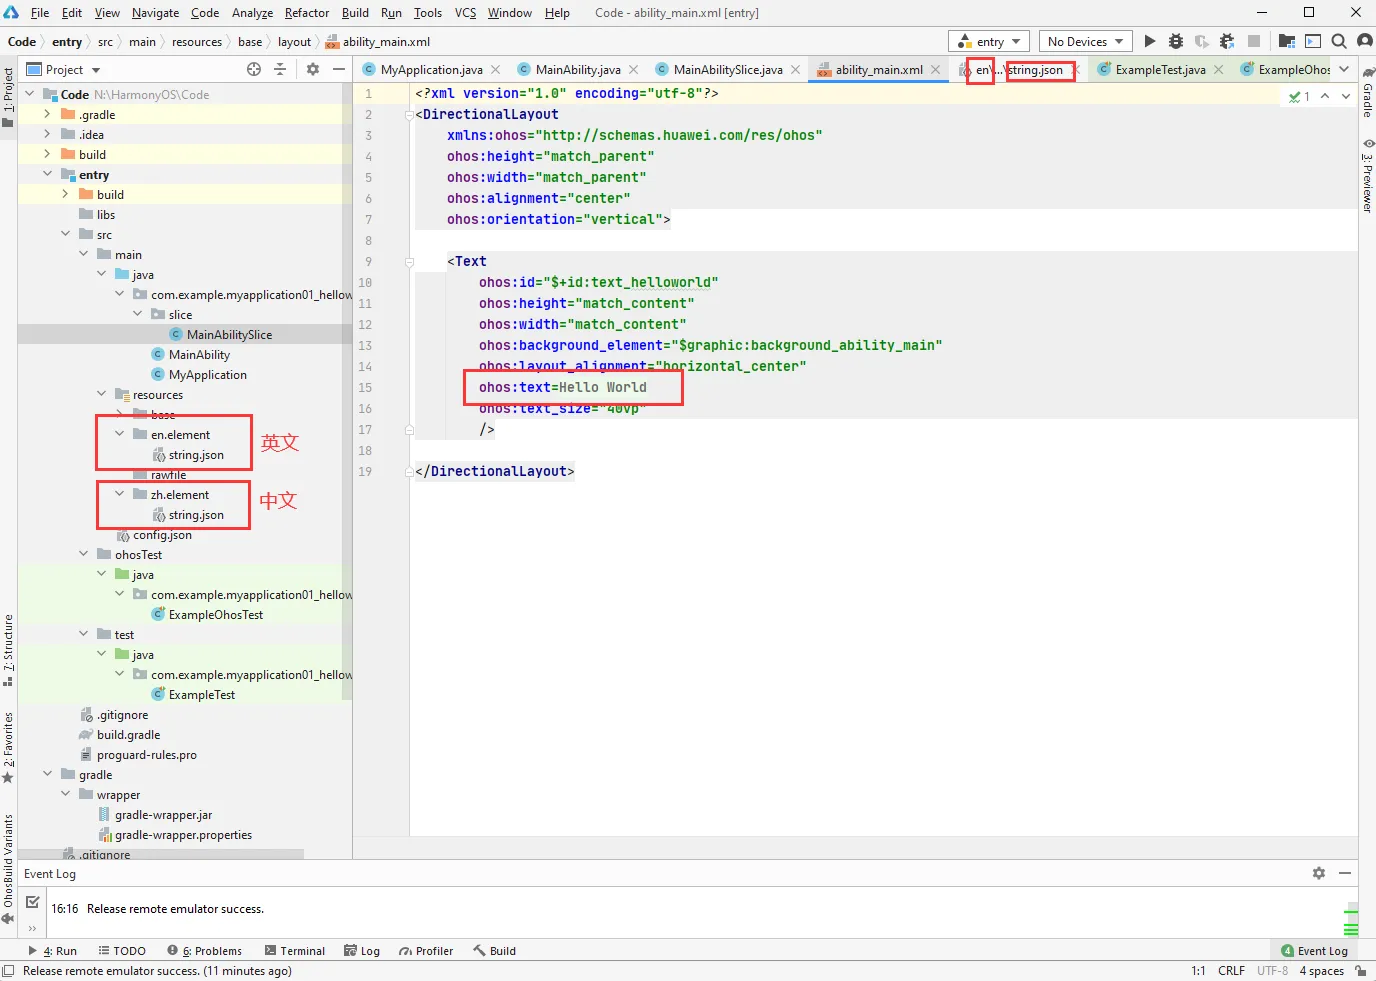Show hidden editor tabs dropdown arrow

[x=1344, y=69]
